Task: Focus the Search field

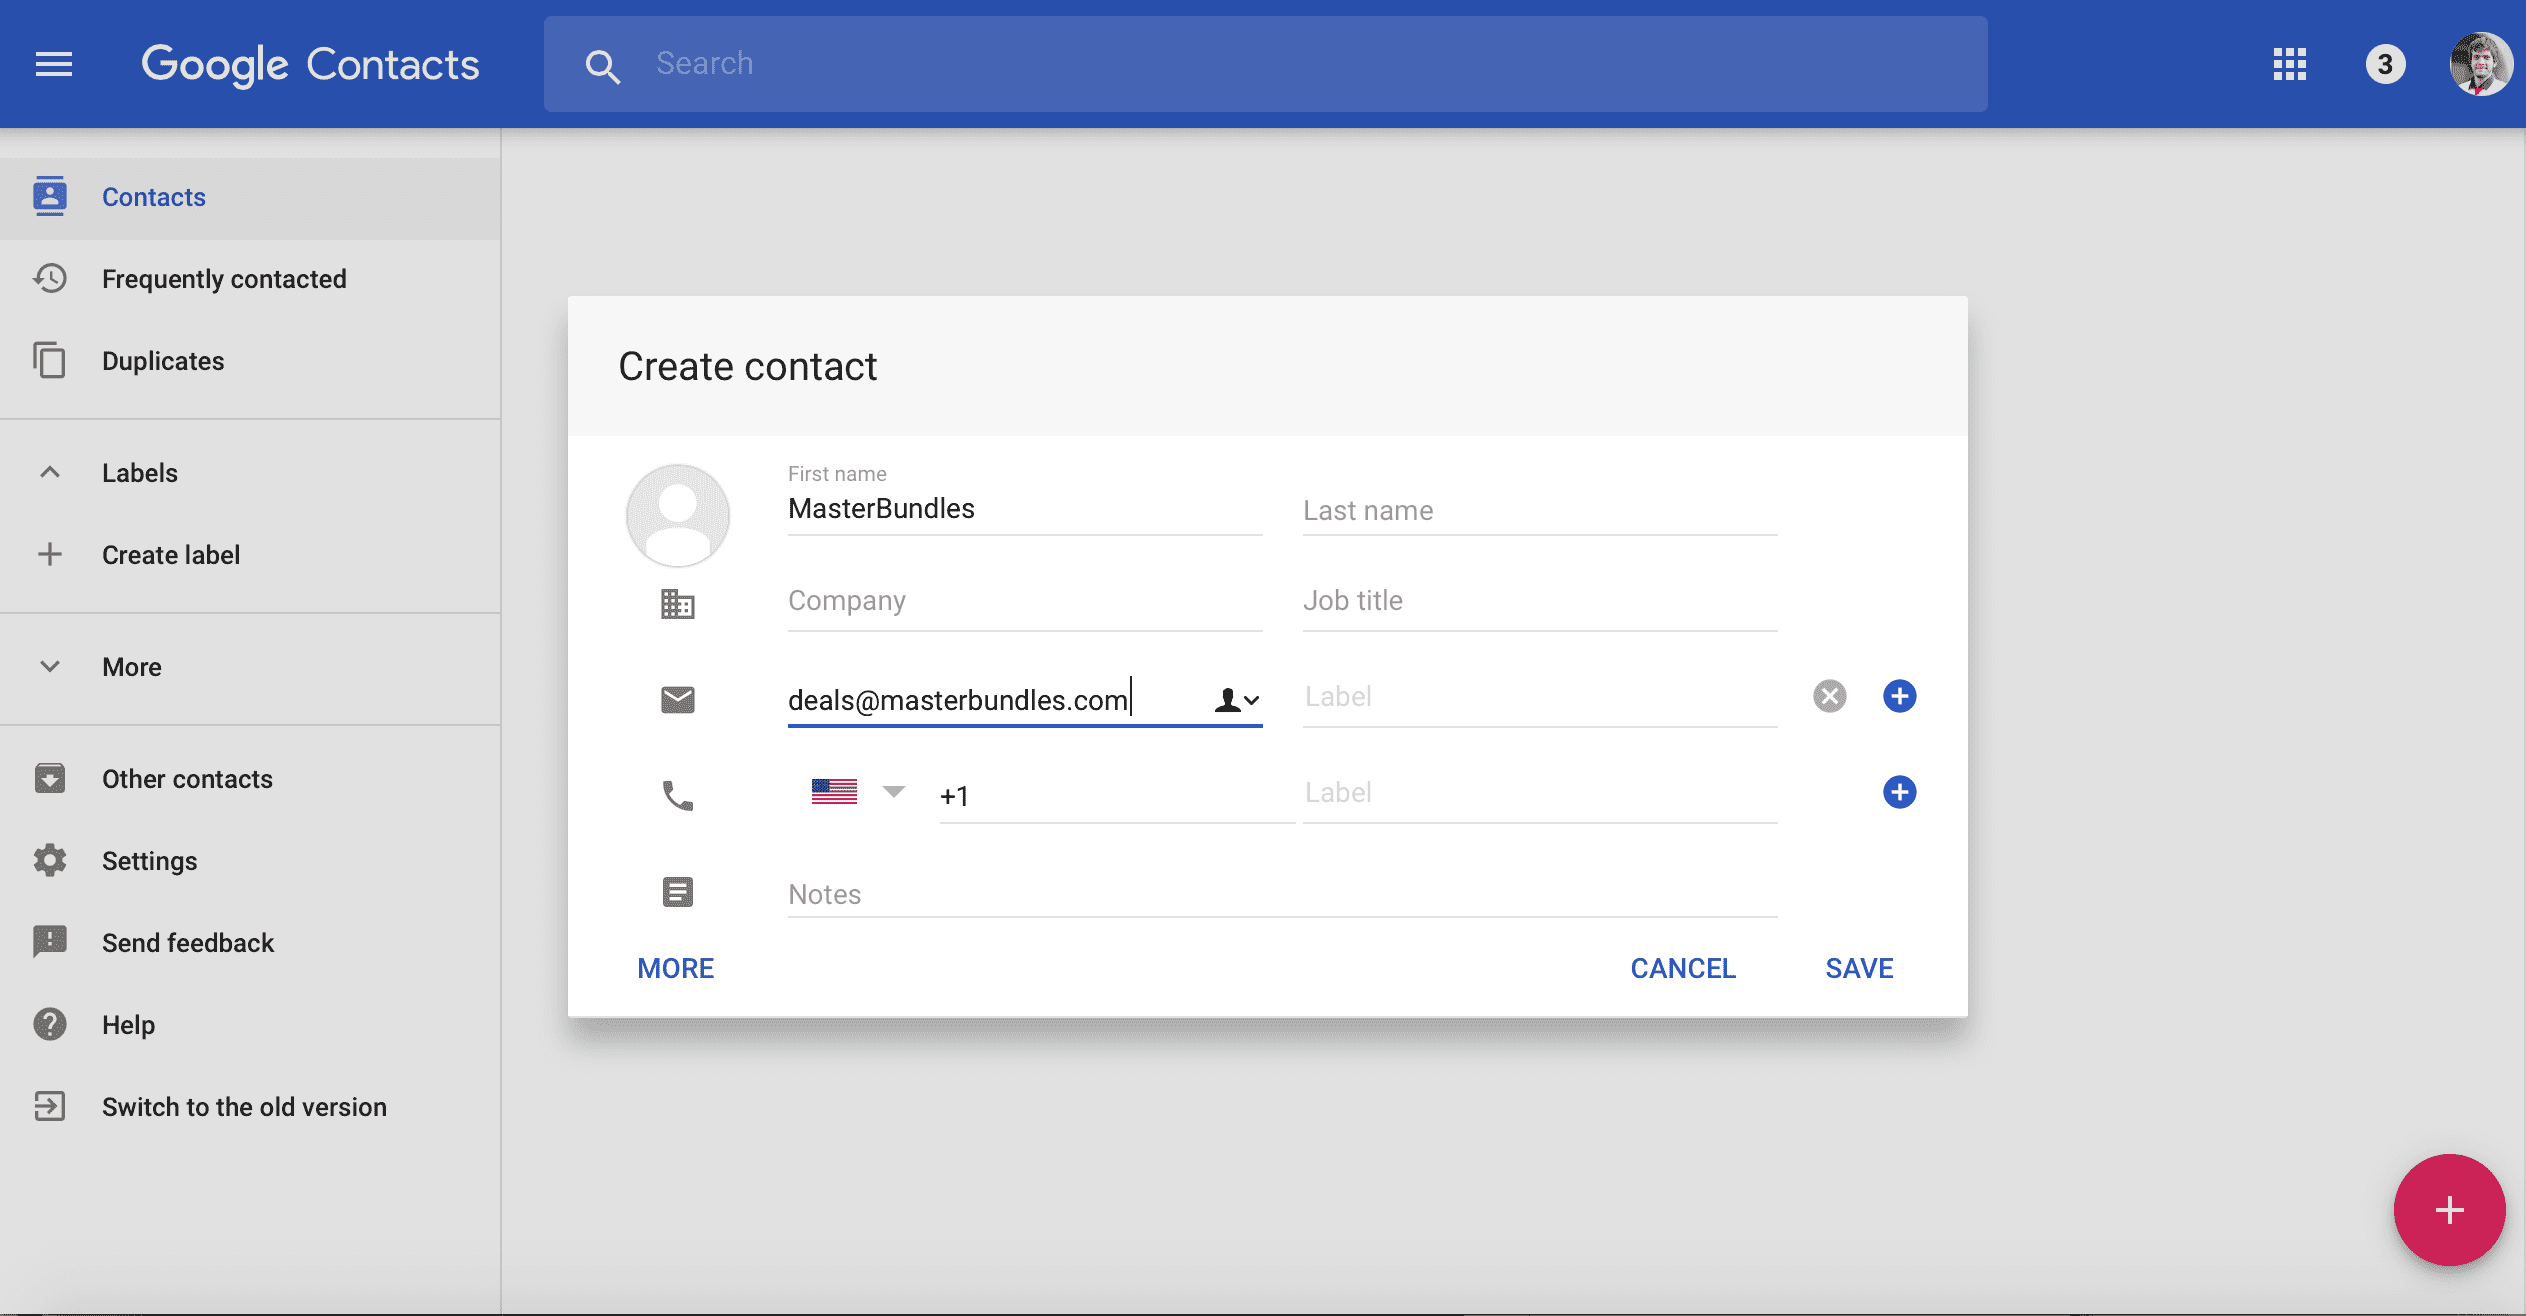Action: coord(1266,64)
